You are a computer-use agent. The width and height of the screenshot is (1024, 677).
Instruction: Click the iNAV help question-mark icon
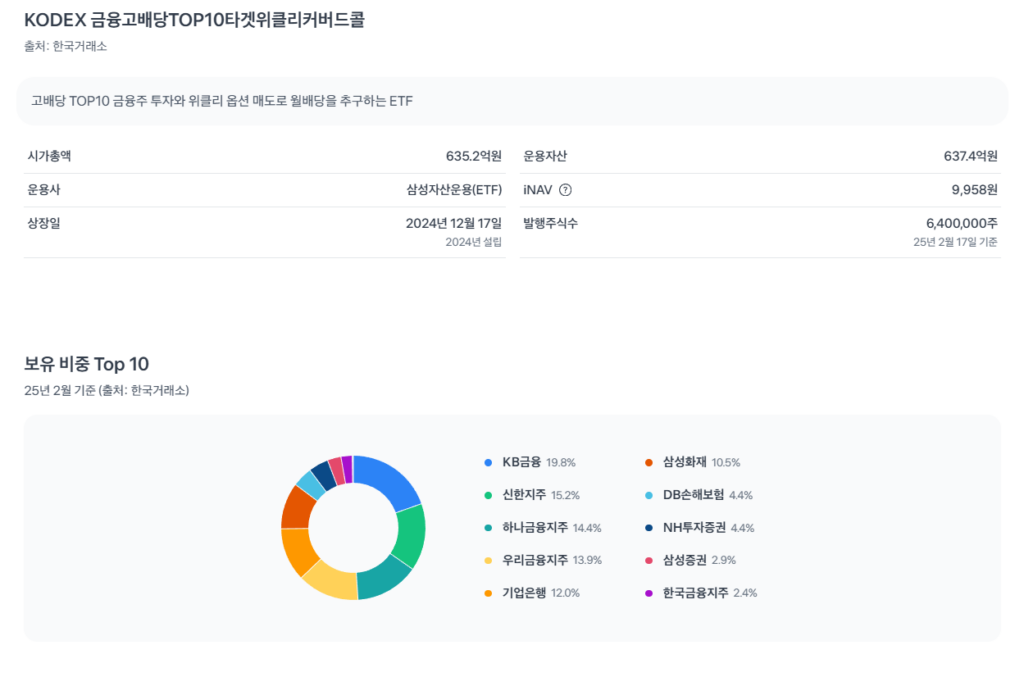tap(566, 190)
